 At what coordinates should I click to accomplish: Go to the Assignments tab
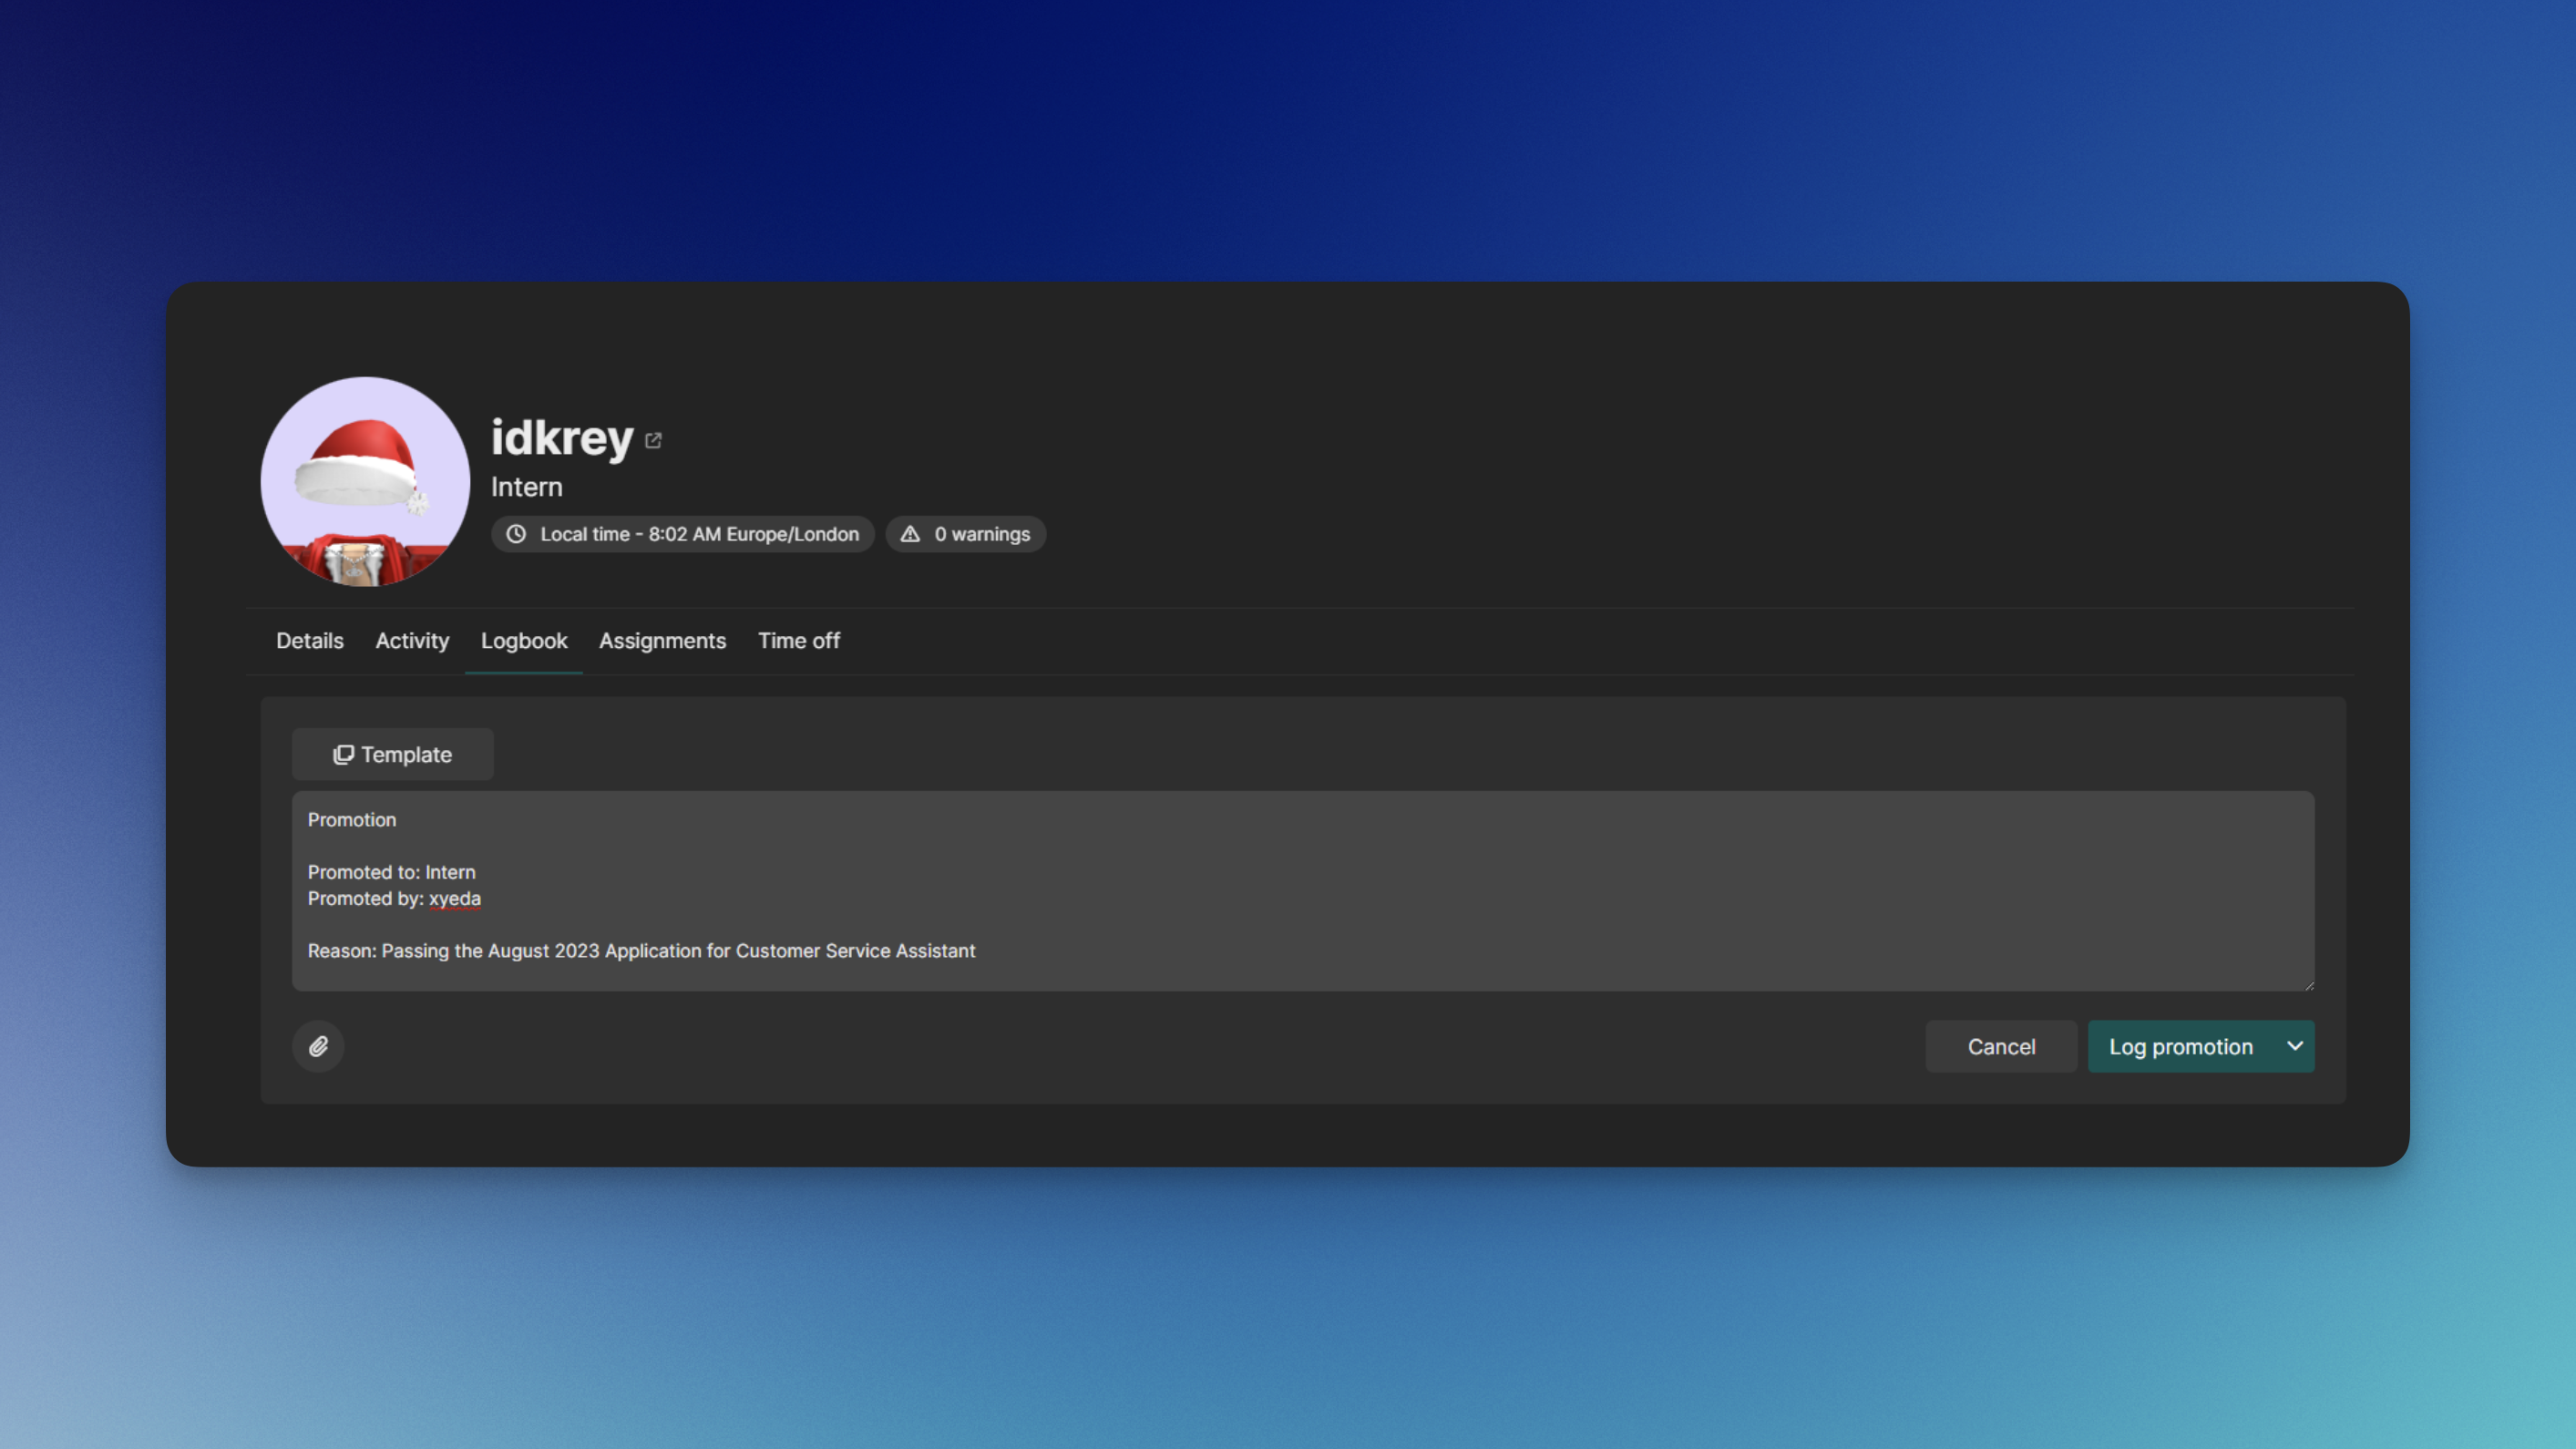(x=662, y=641)
